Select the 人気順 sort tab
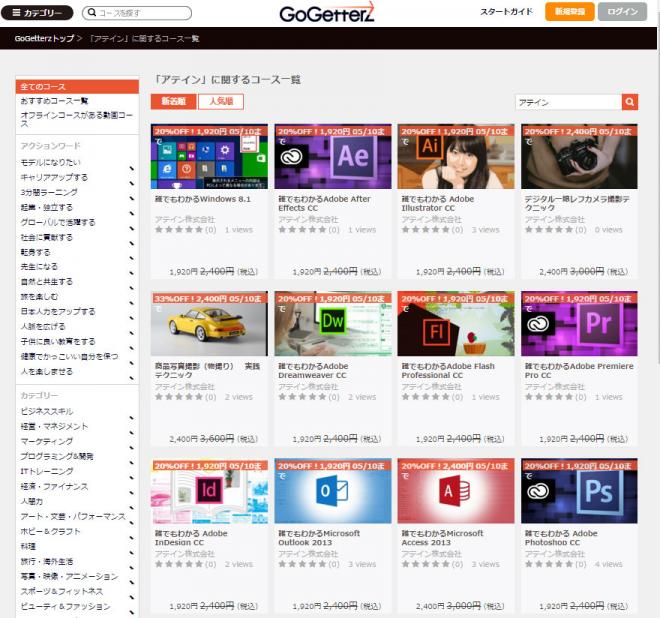 point(221,101)
